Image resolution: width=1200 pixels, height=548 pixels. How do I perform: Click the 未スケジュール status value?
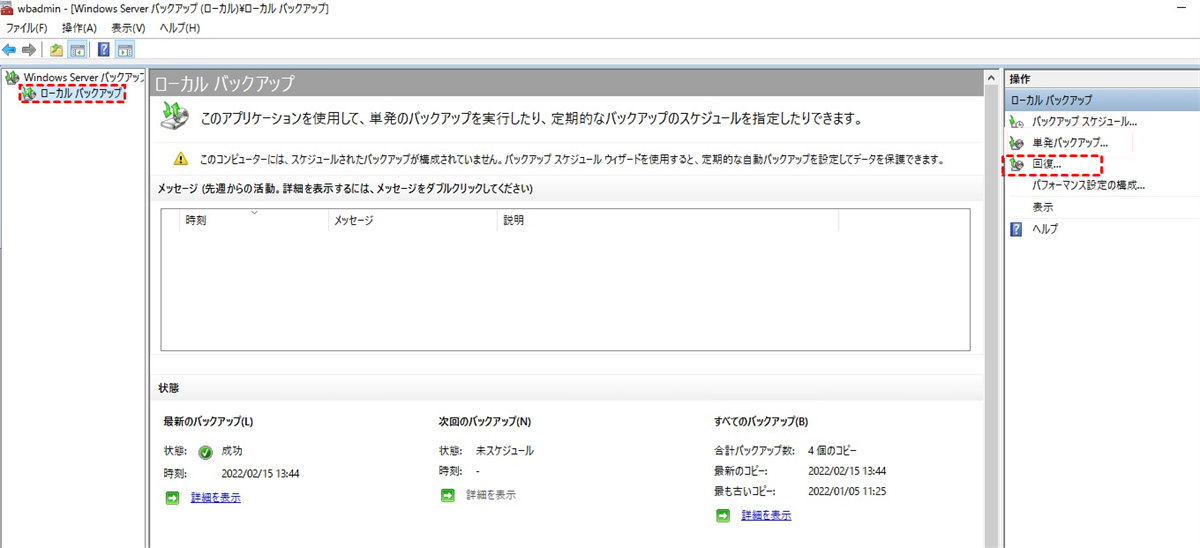click(505, 451)
